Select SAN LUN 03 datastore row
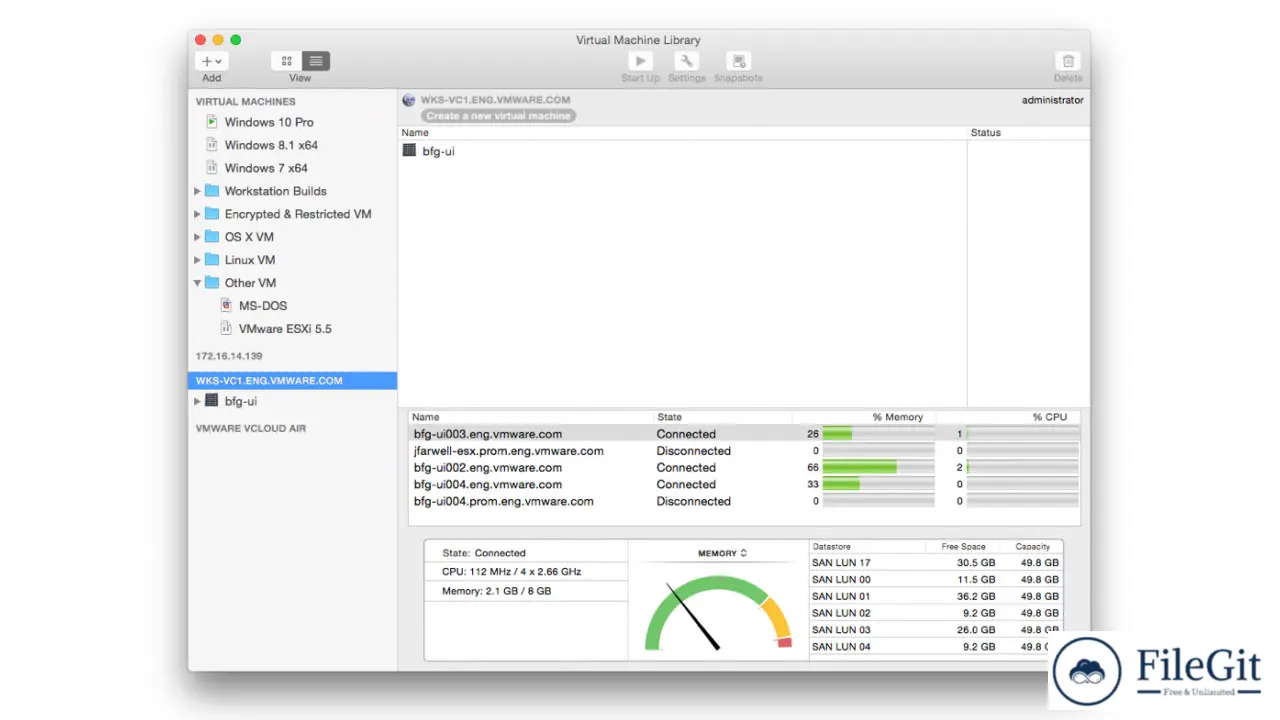This screenshot has width=1280, height=720. pos(935,630)
